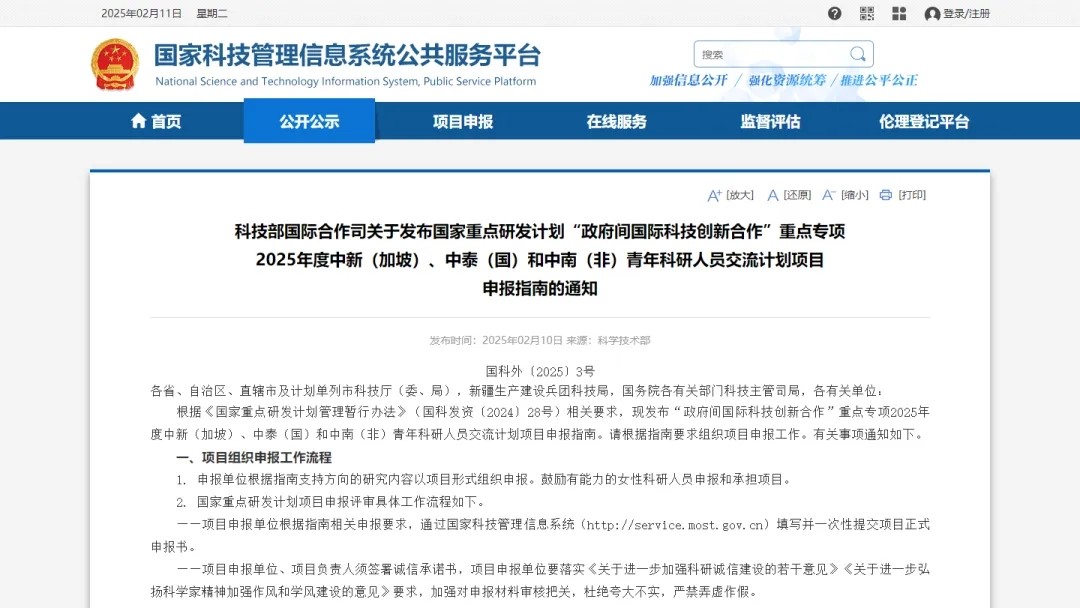The height and width of the screenshot is (608, 1080).
Task: Click [打印] print button
Action: coord(912,196)
